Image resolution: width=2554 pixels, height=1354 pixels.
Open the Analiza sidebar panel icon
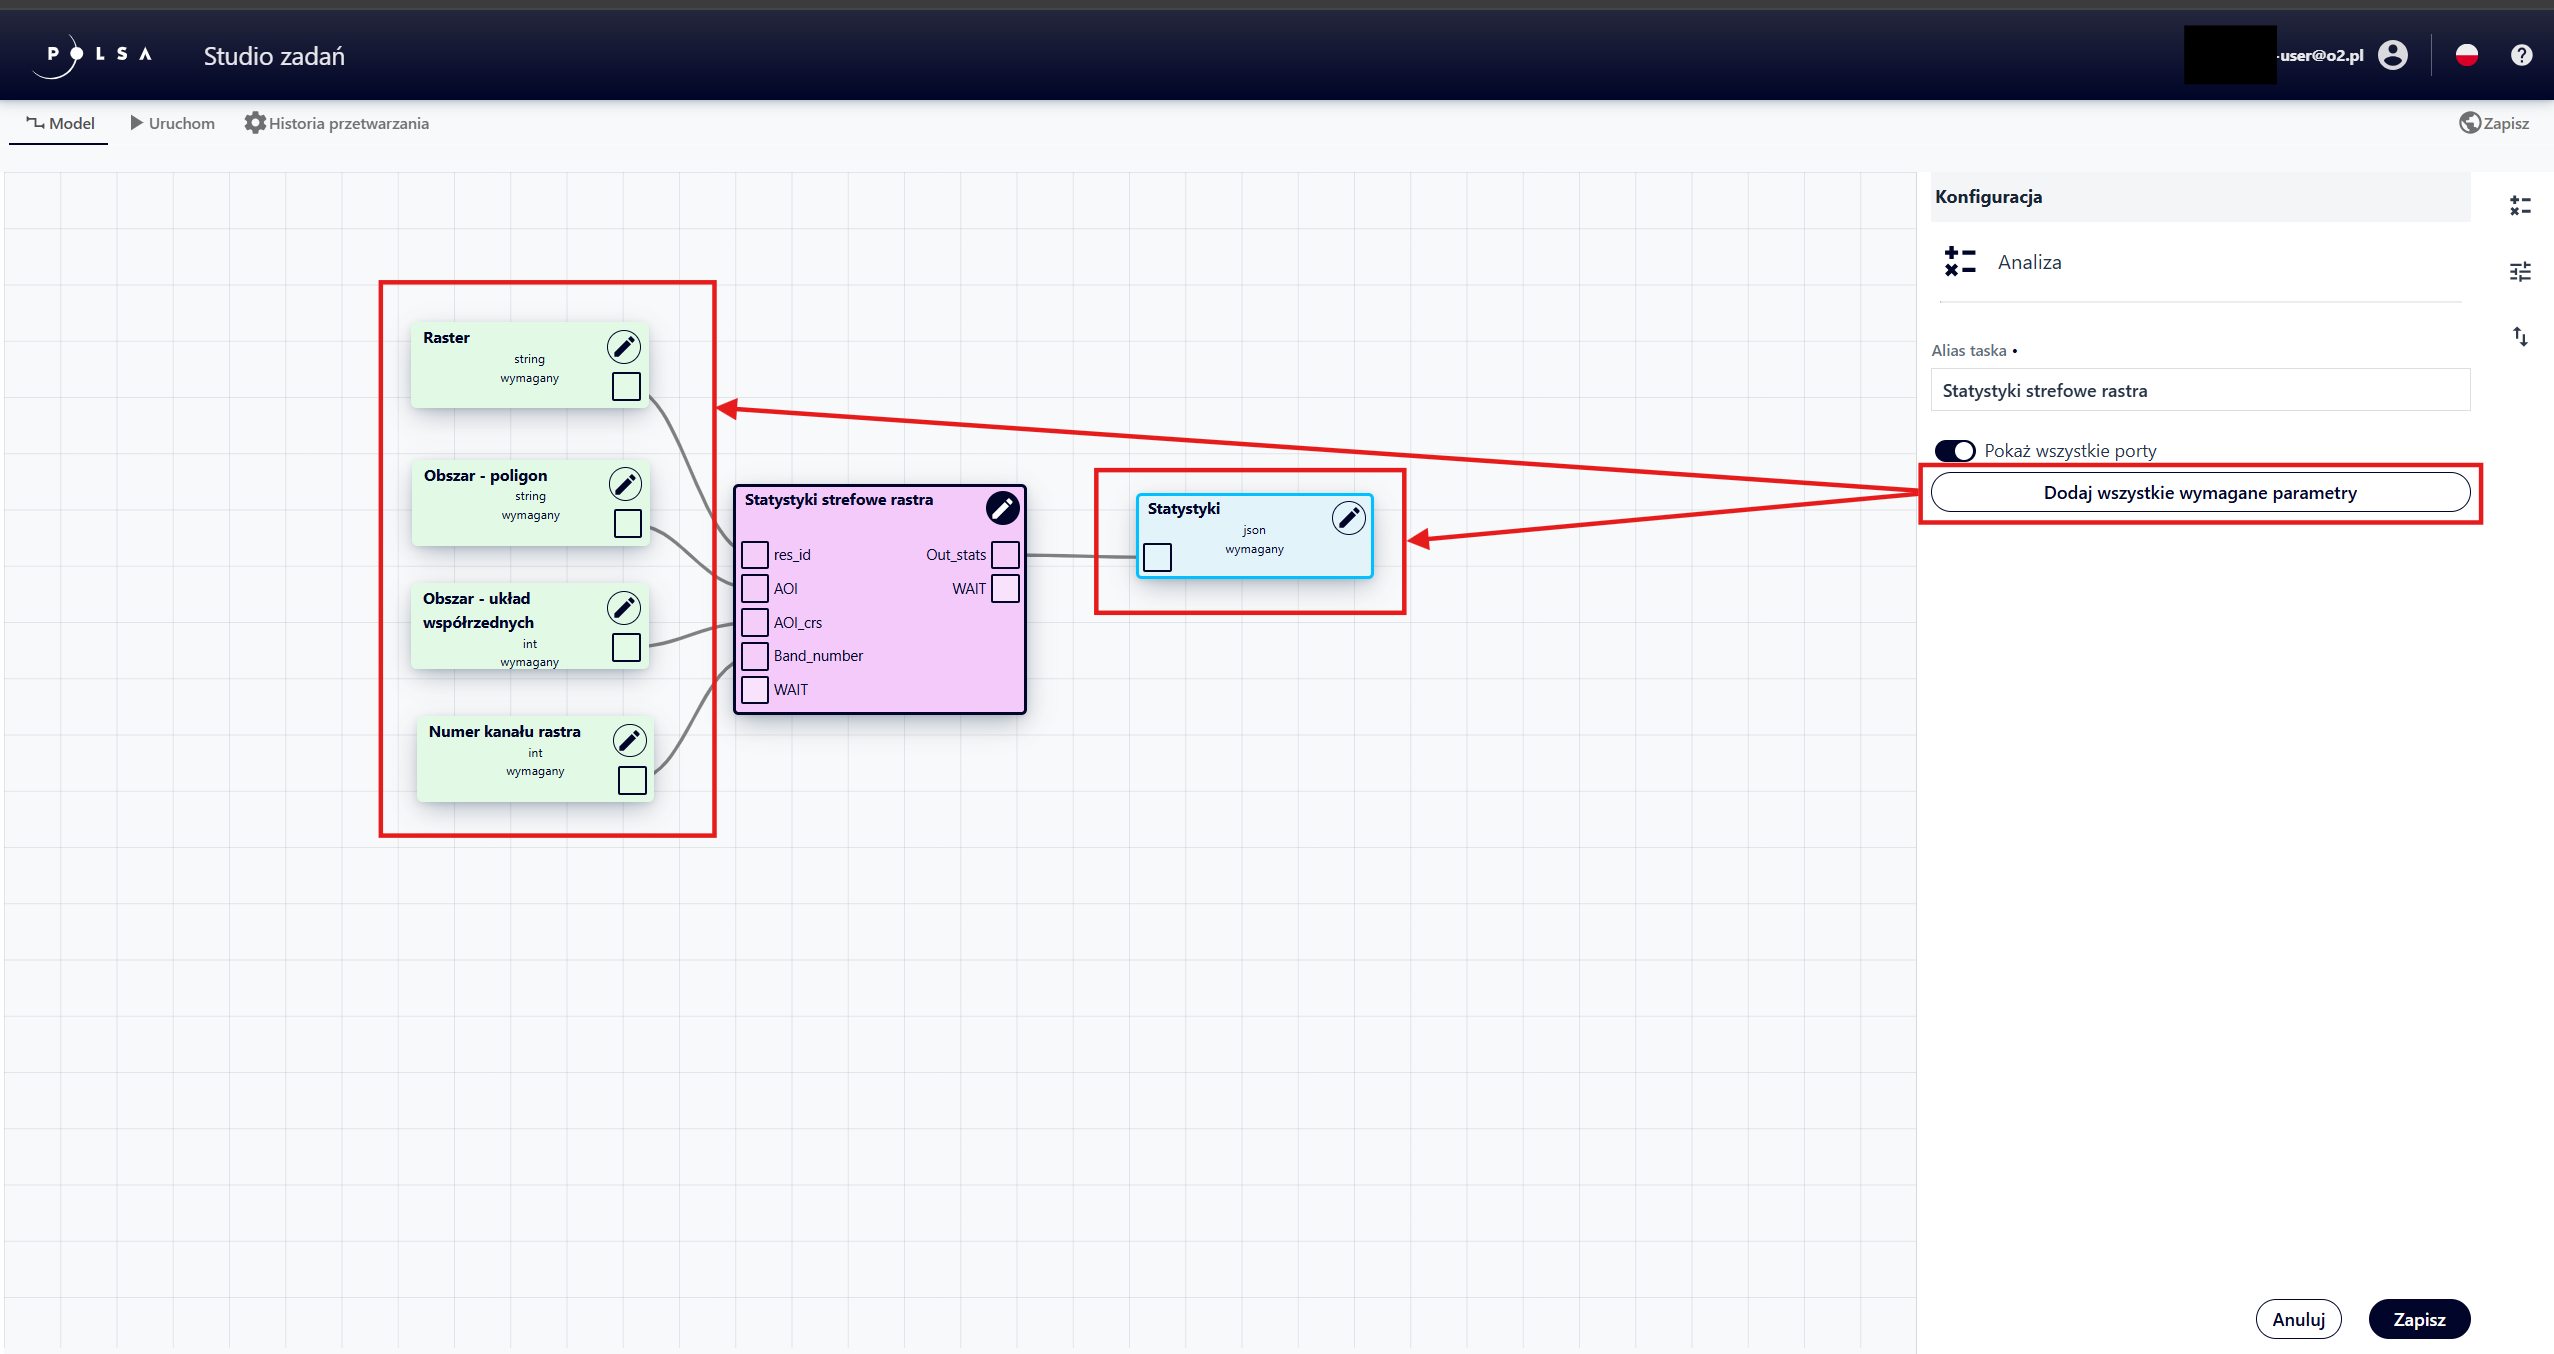pyautogui.click(x=2520, y=206)
